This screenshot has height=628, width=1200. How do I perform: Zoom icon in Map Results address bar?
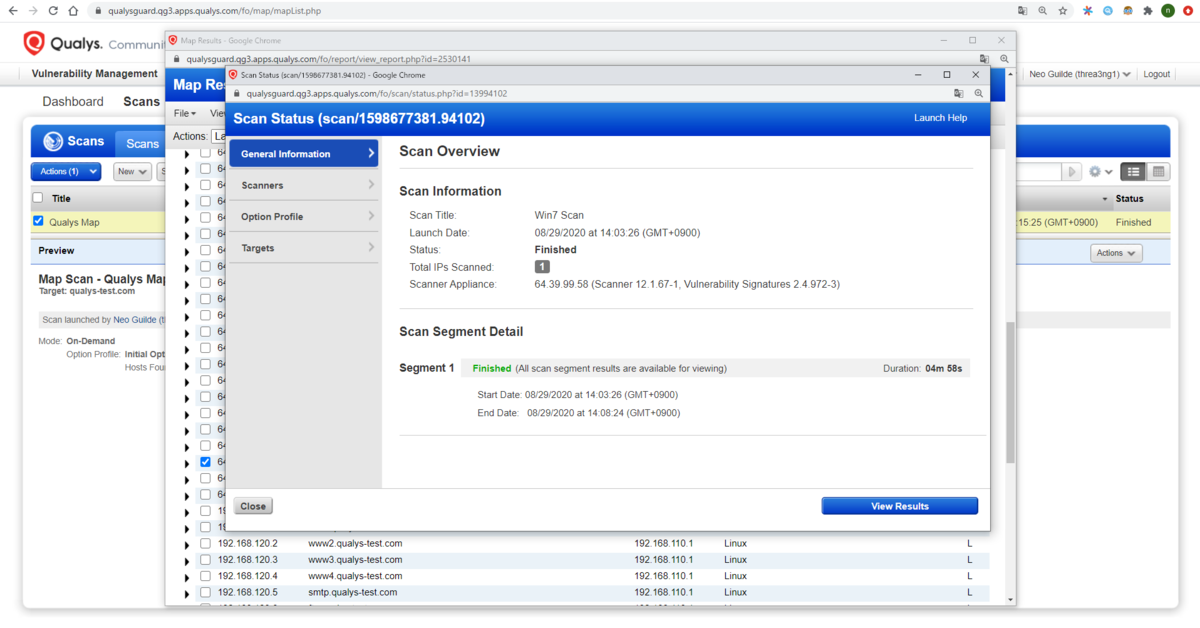[x=1004, y=59]
